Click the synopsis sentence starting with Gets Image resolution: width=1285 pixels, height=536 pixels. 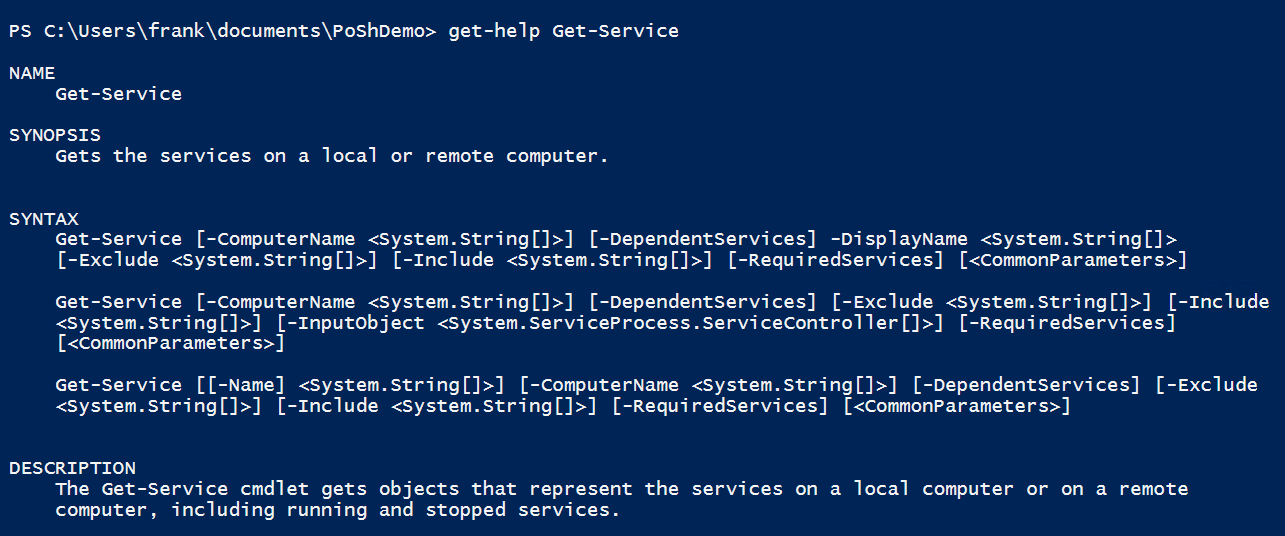coord(331,156)
